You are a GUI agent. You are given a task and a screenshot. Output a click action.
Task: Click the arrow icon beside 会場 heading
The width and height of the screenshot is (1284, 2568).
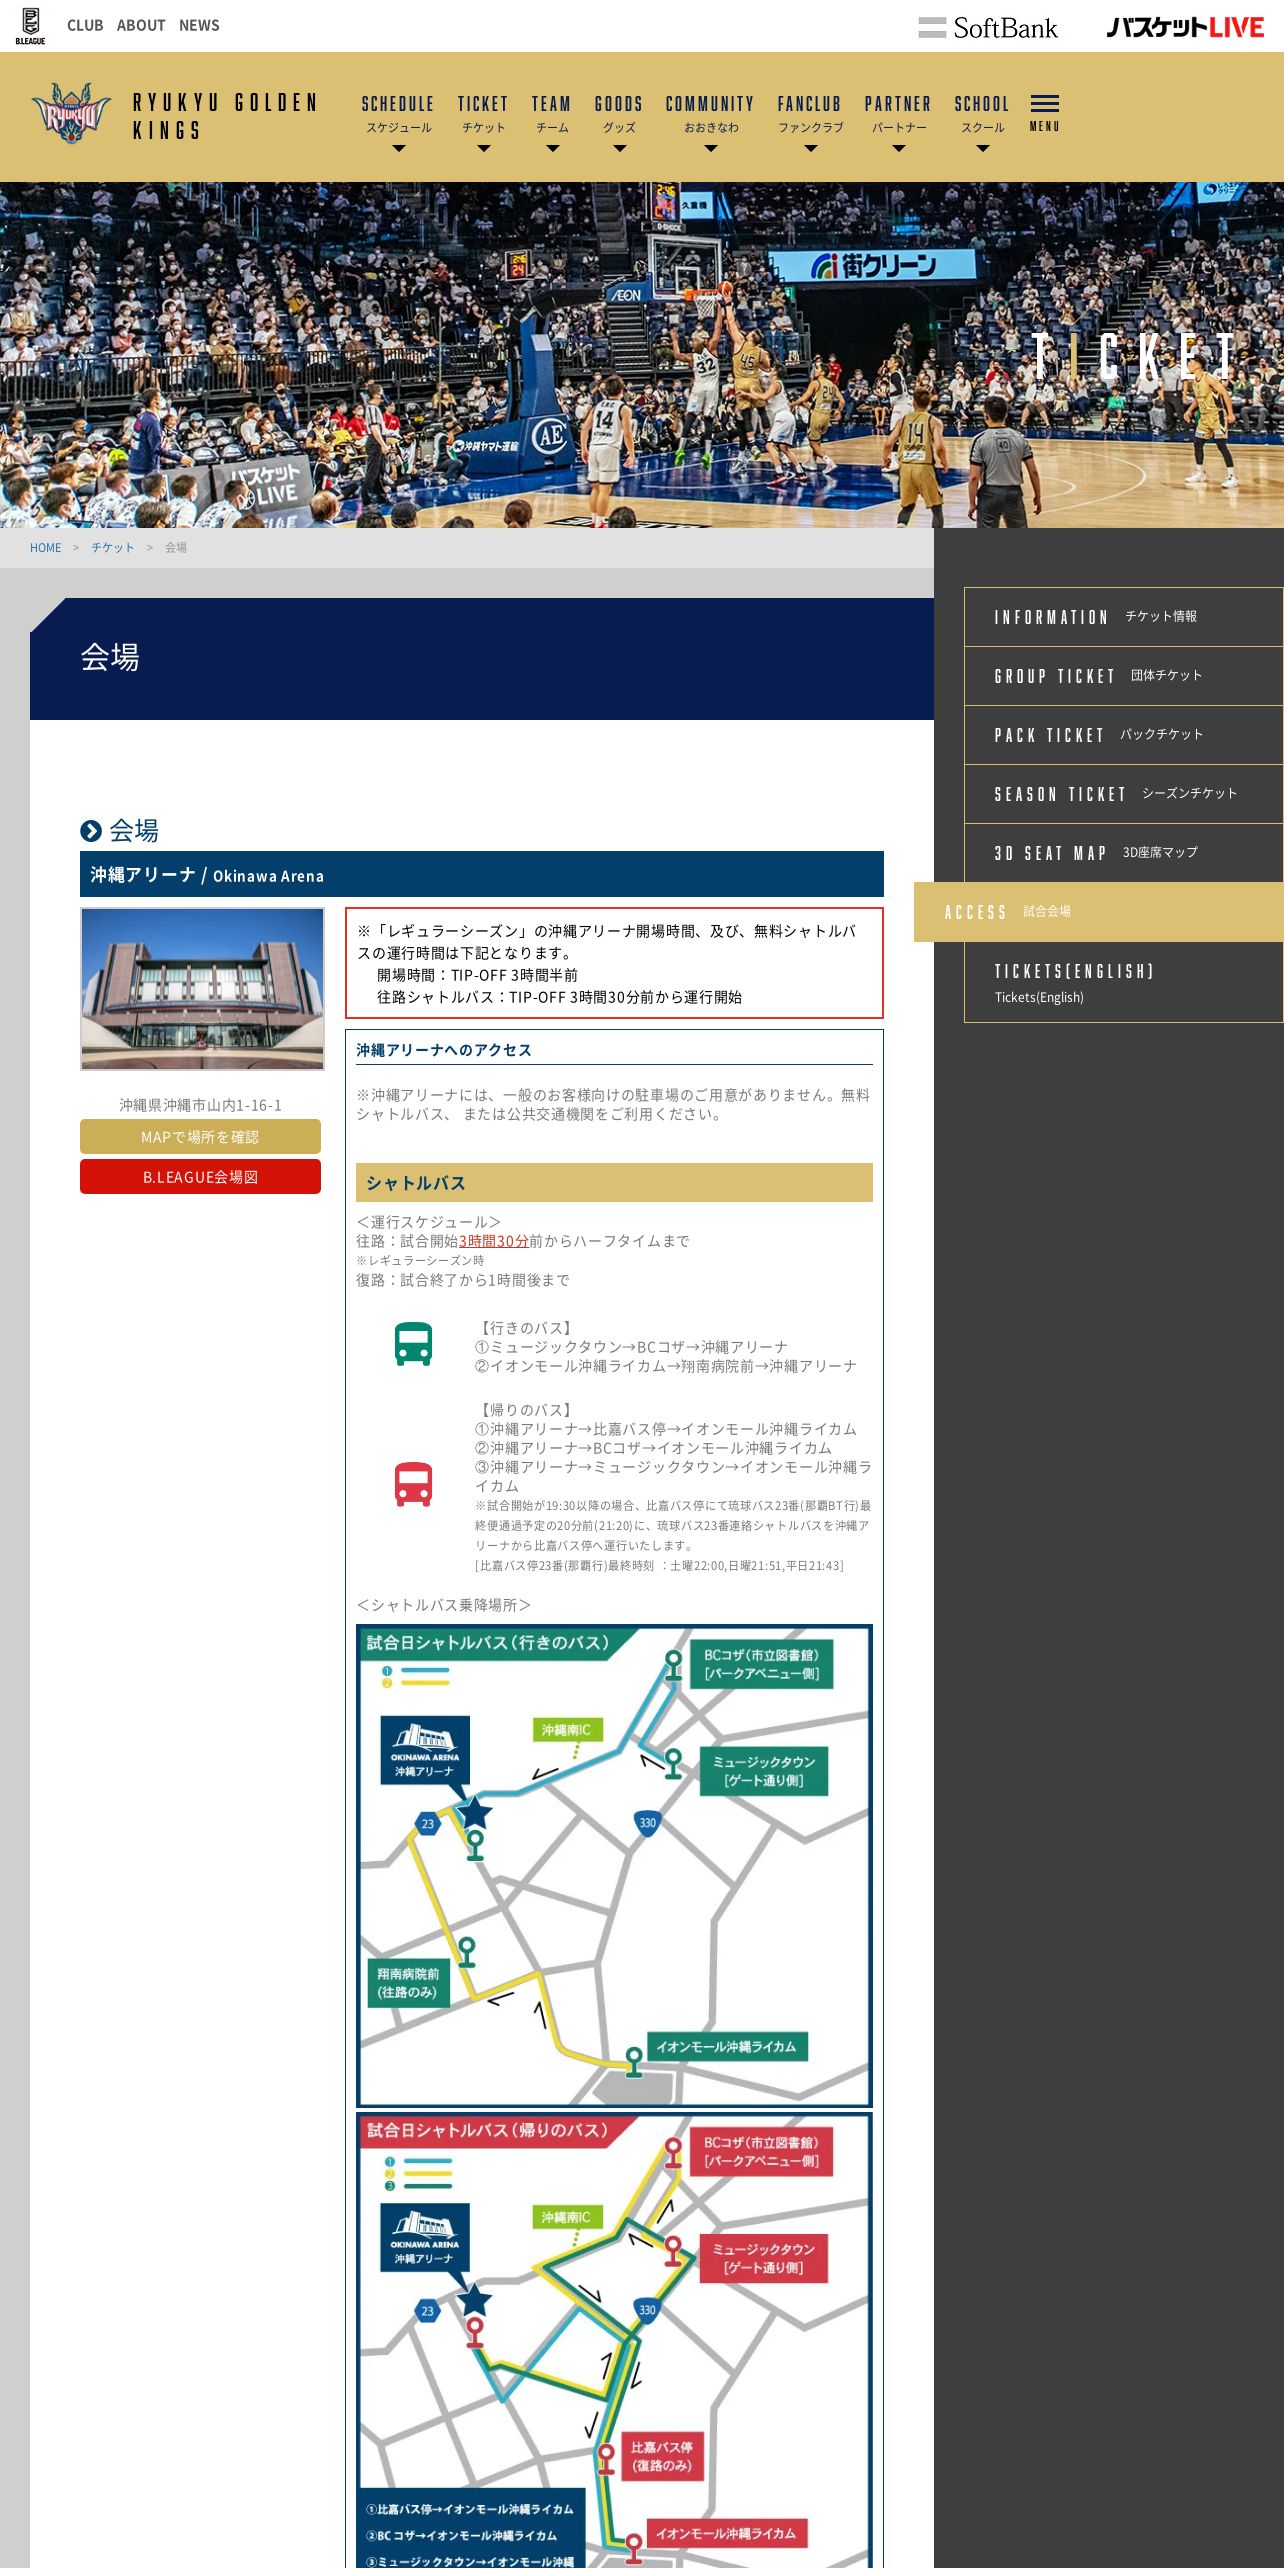click(x=91, y=831)
